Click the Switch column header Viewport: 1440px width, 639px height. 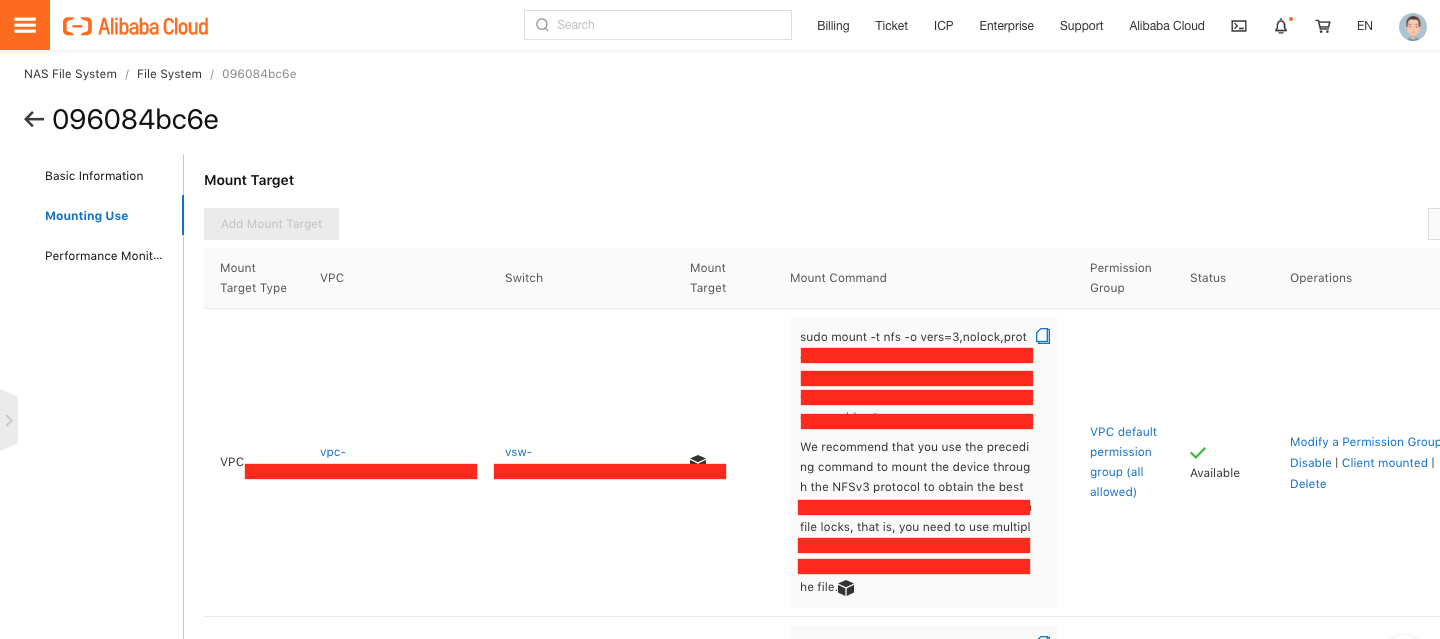click(524, 278)
